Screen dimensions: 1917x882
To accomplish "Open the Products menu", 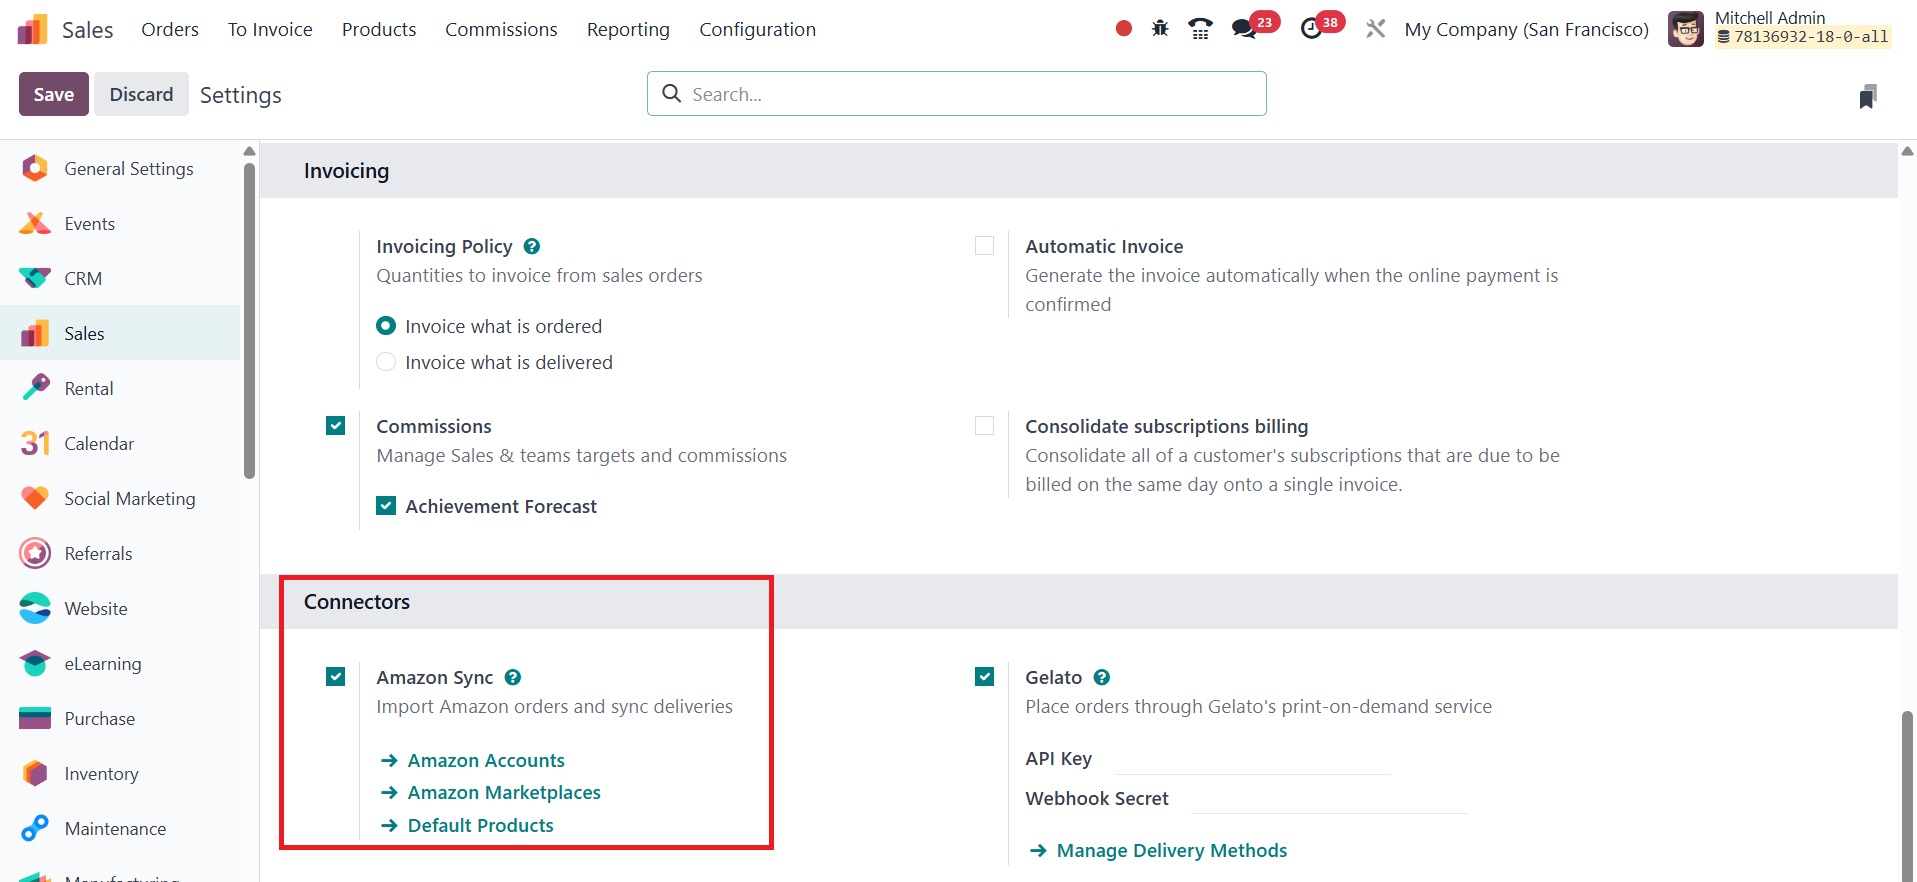I will (379, 30).
